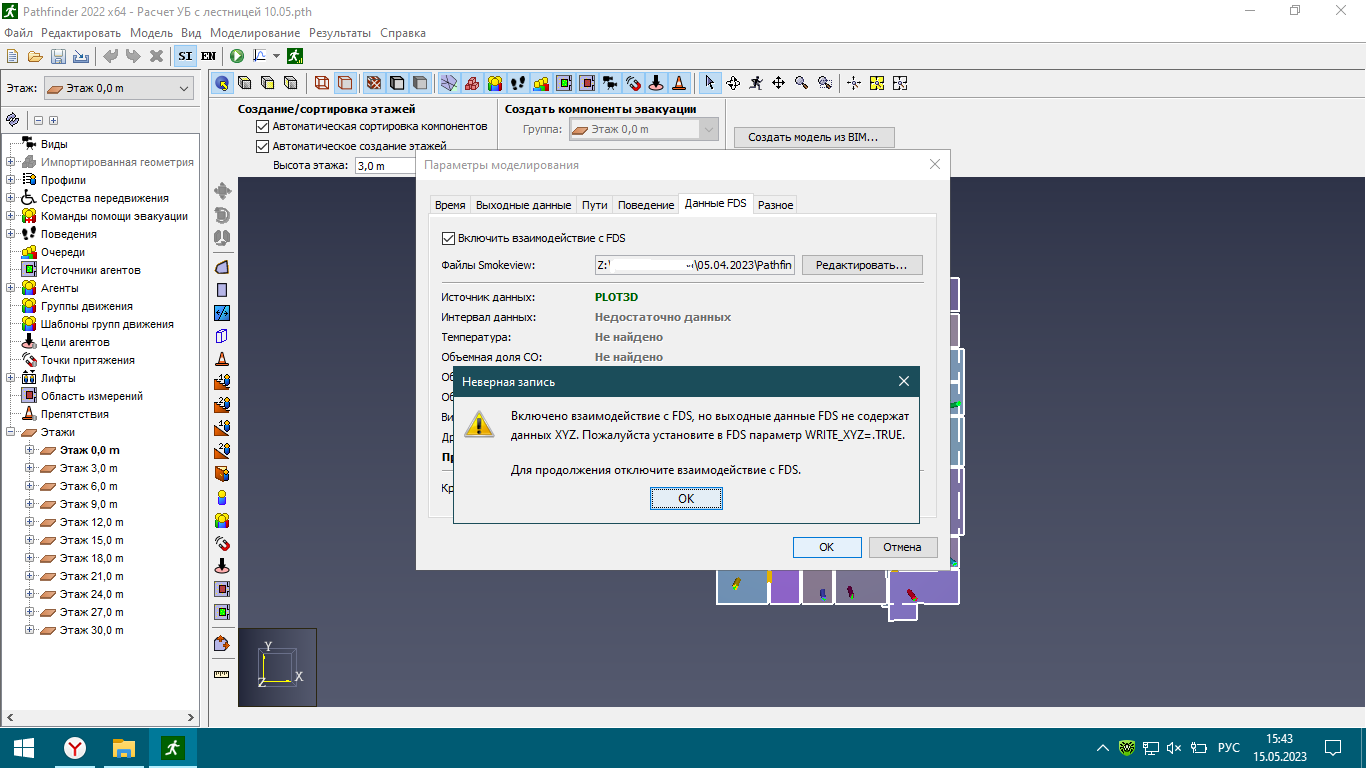The width and height of the screenshot is (1366, 768).
Task: Switch to the 'Поведение' tab
Action: click(646, 205)
